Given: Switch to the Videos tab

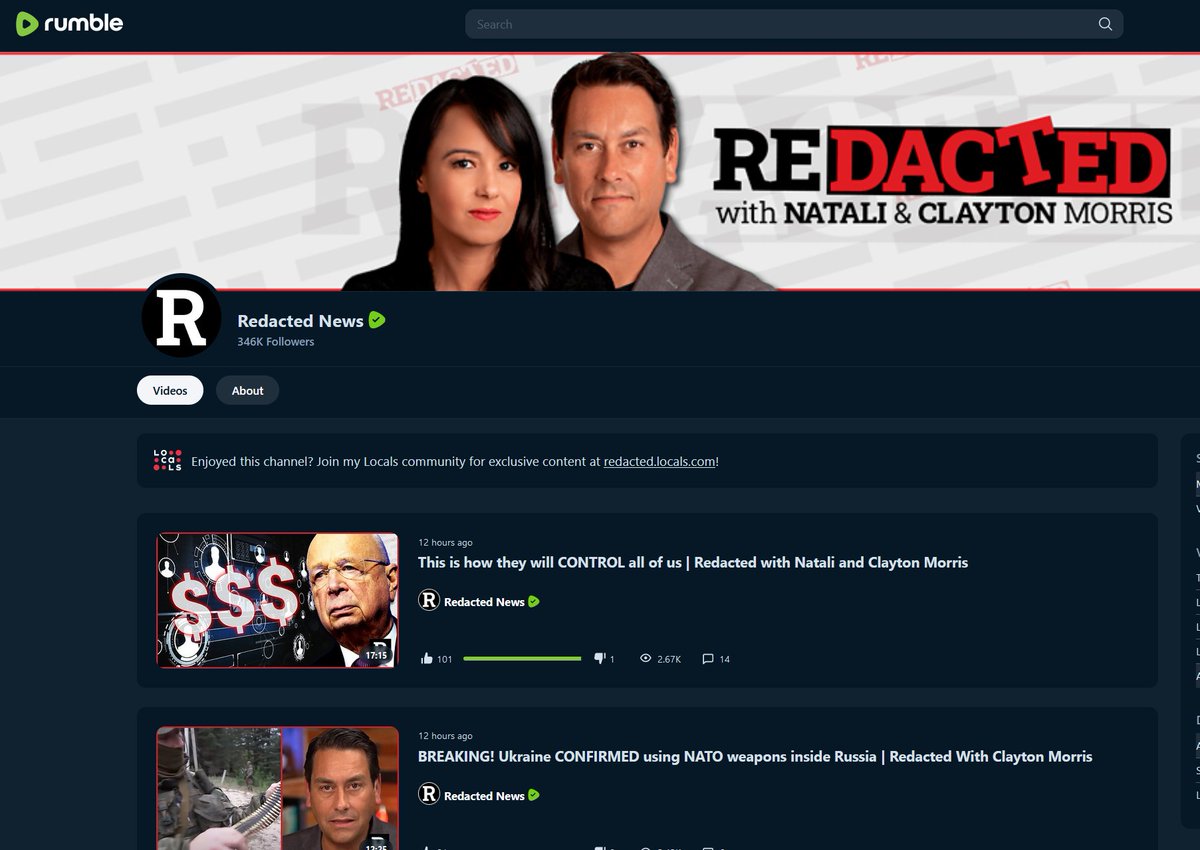Looking at the screenshot, I should [170, 390].
